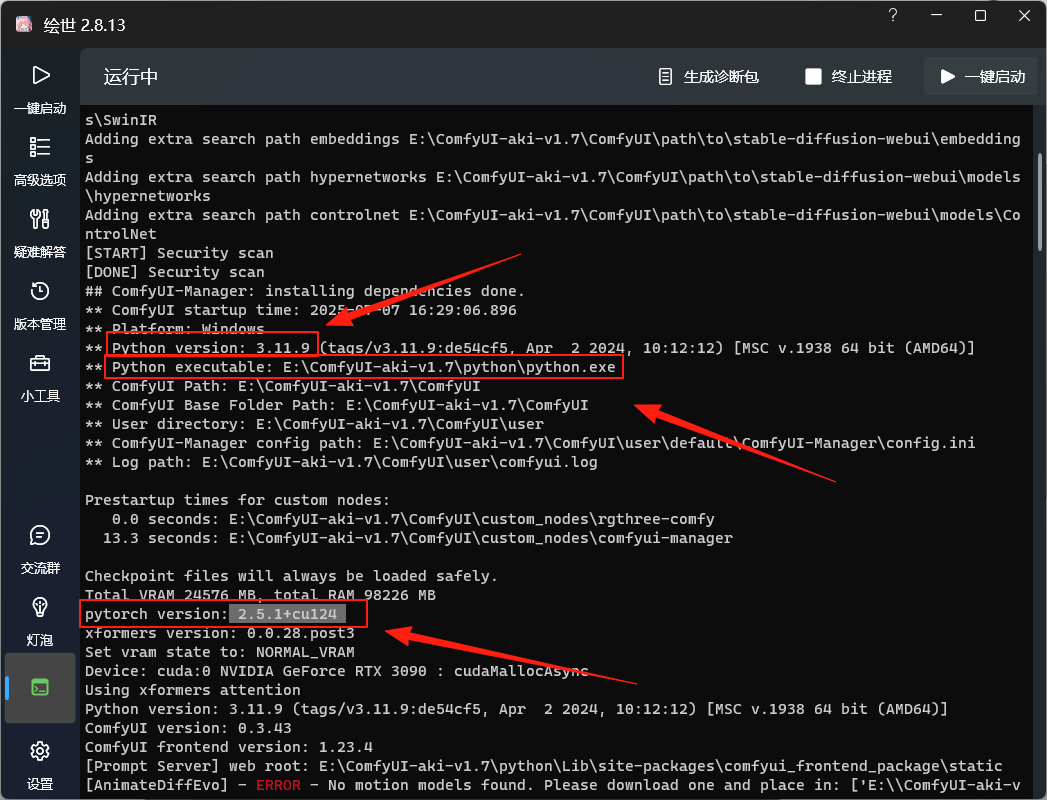Screen dimensions: 1047x800
Task: Open 高级选项 advanced options in sidebar
Action: 40,162
